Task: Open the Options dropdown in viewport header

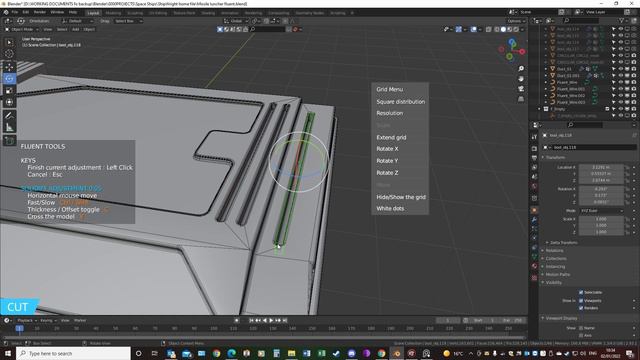Action: point(516,21)
